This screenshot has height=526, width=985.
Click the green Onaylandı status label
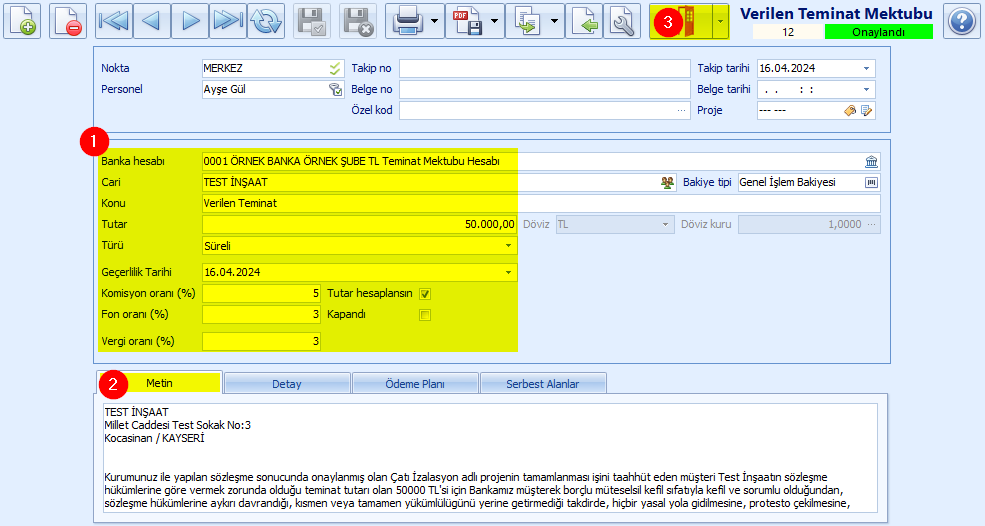878,32
